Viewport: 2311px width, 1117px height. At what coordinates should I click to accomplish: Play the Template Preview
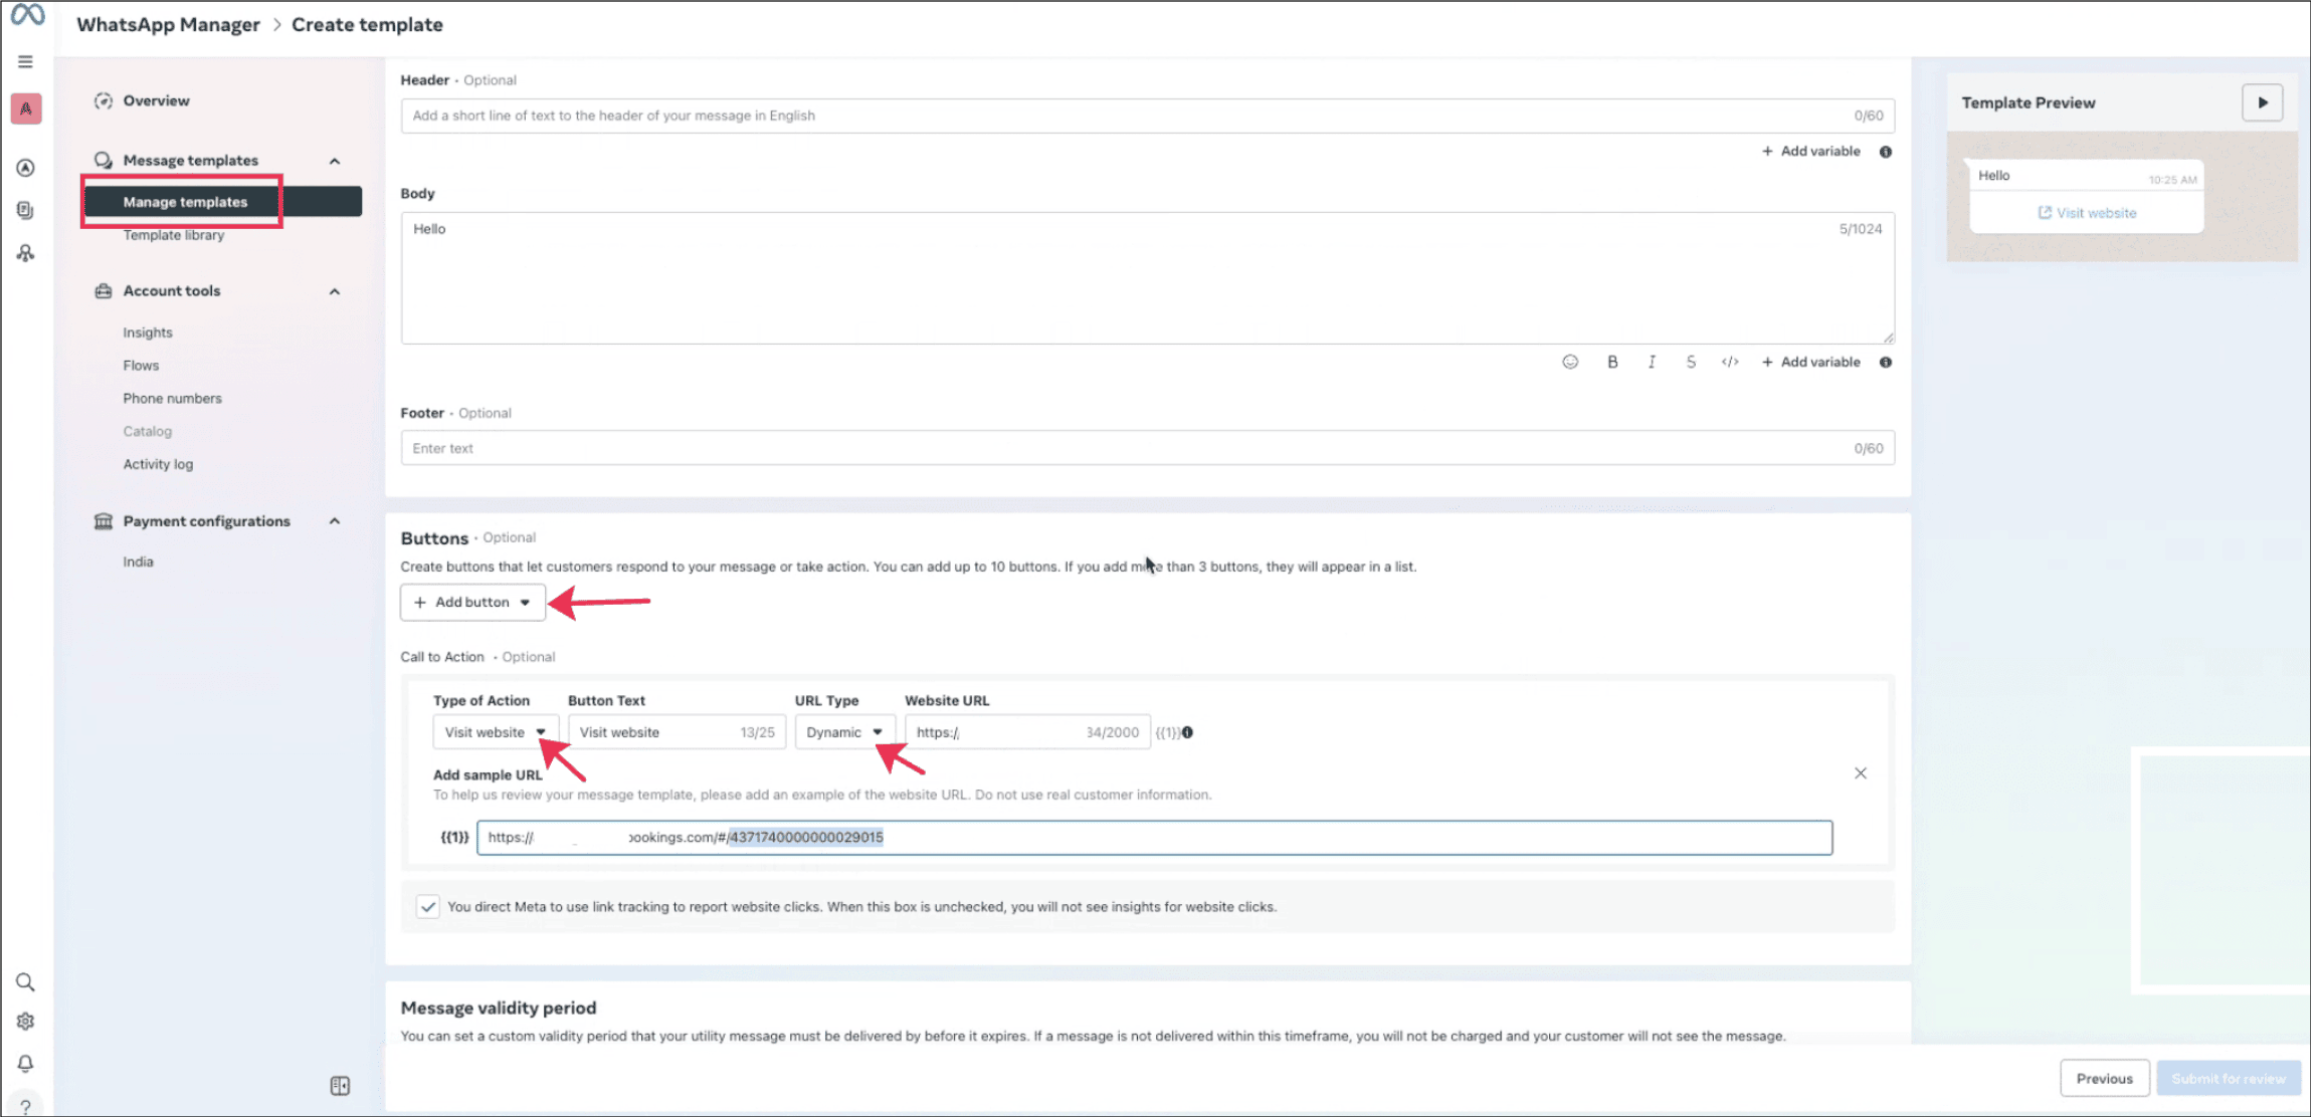point(2262,103)
